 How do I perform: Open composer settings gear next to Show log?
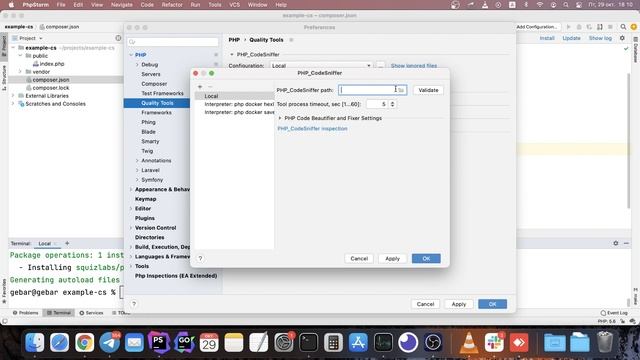[x=622, y=38]
